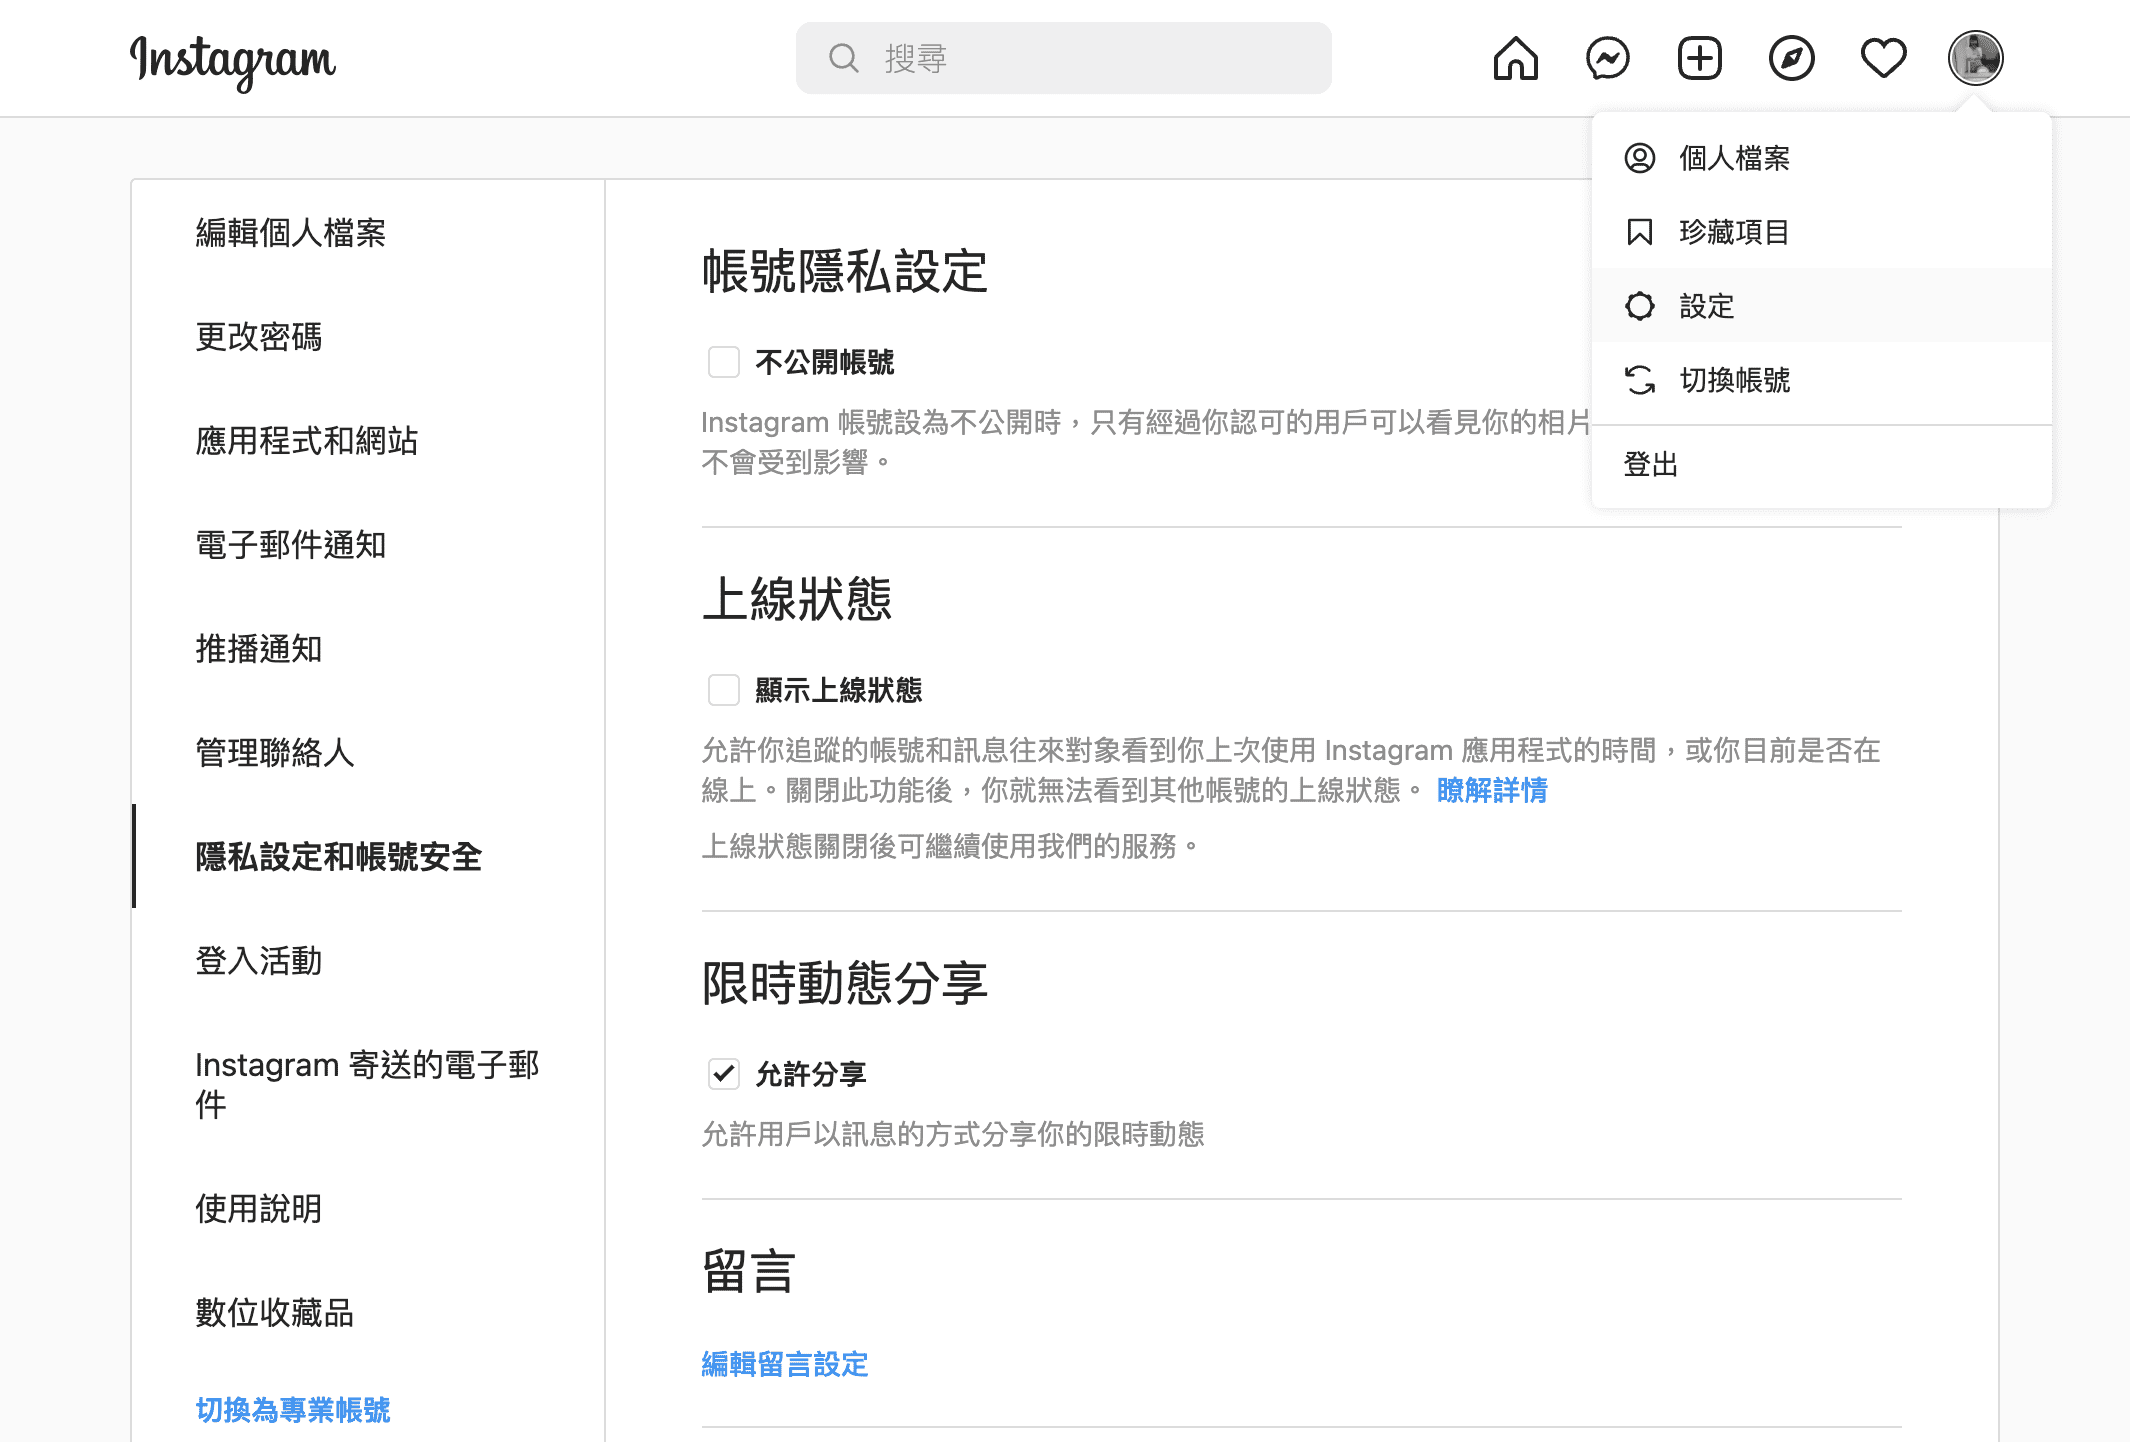2130x1442 pixels.
Task: Click text 允許用戶以訊息的方式分享你的限時動態
Action: tap(953, 1134)
